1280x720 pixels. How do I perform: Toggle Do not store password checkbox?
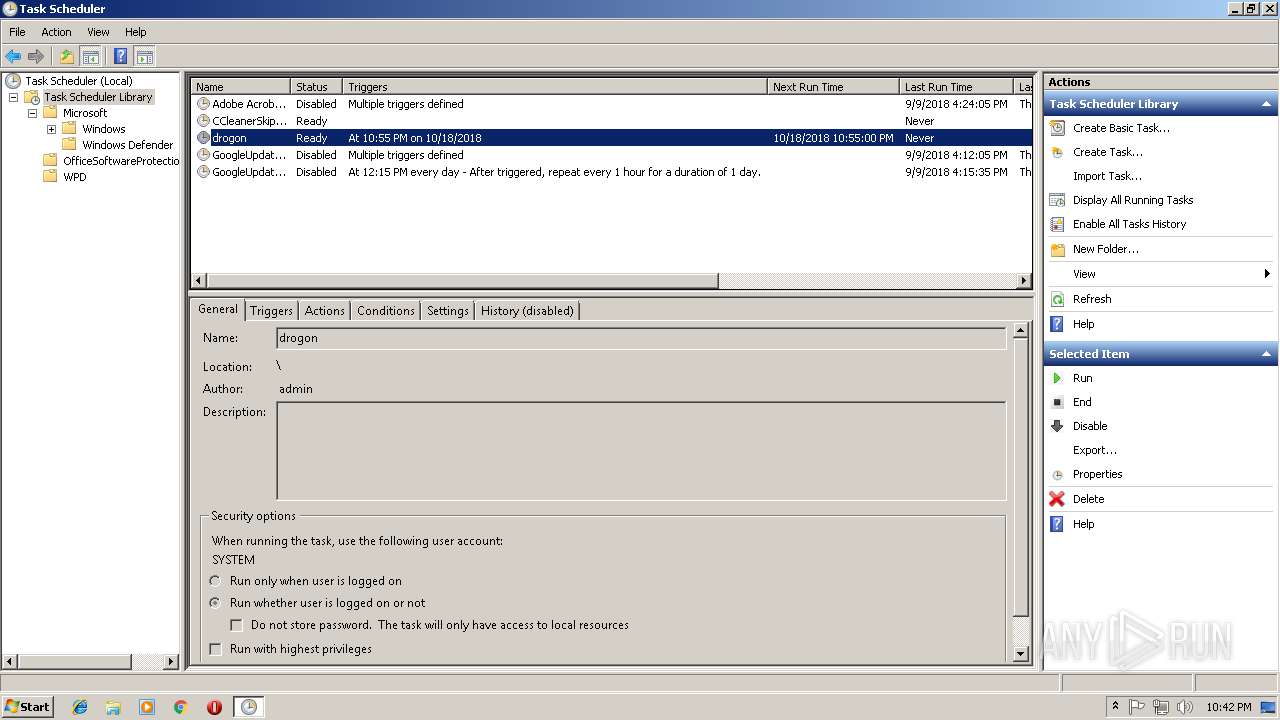coord(237,625)
